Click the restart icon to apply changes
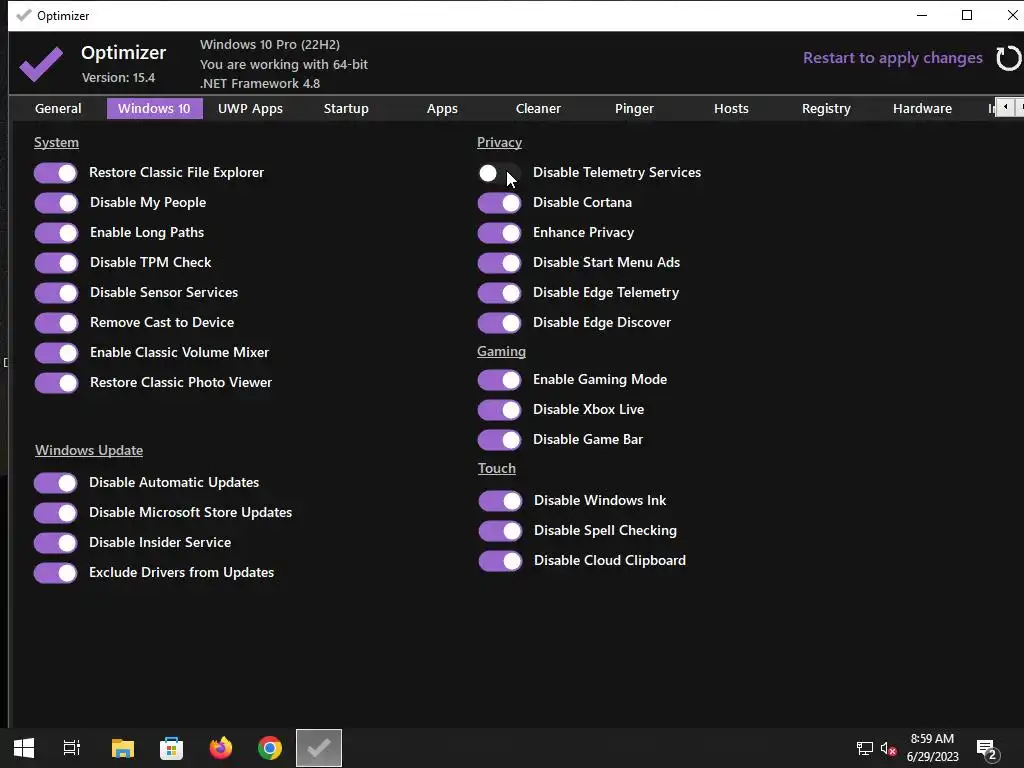The width and height of the screenshot is (1024, 768). pyautogui.click(x=1008, y=58)
